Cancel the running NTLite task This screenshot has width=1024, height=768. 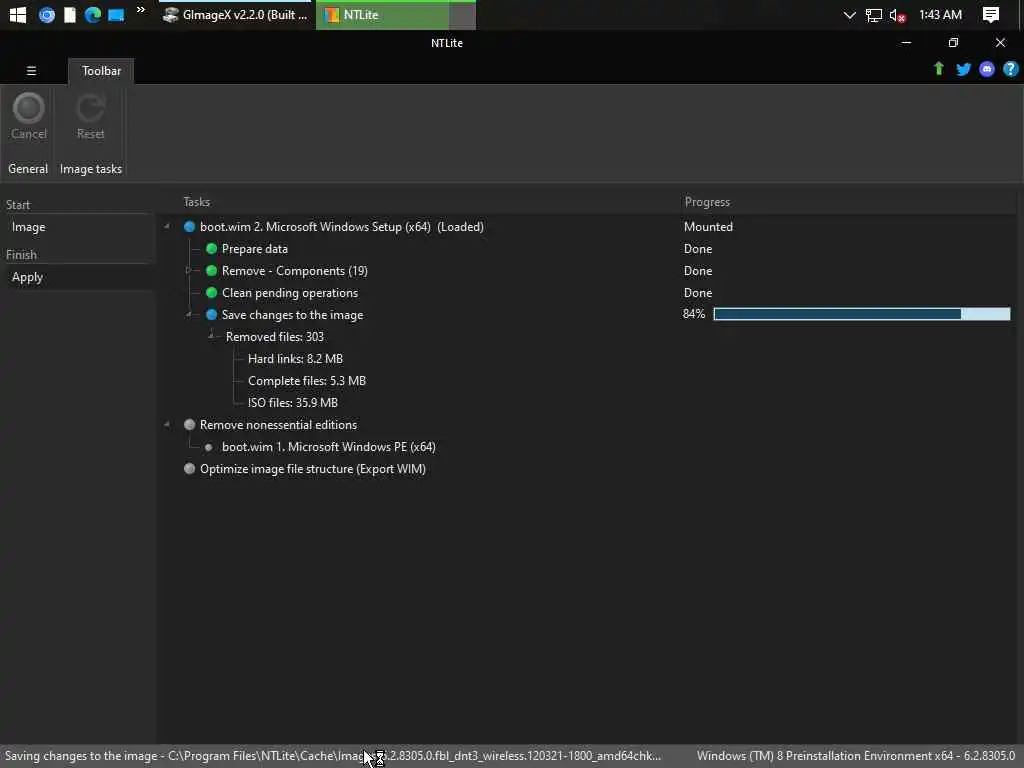pos(29,117)
